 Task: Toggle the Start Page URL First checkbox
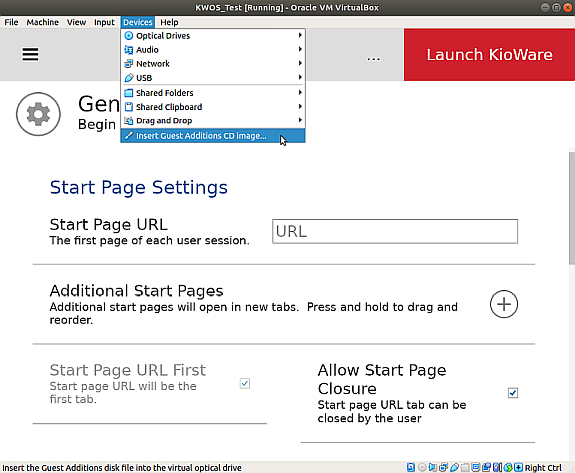click(245, 384)
